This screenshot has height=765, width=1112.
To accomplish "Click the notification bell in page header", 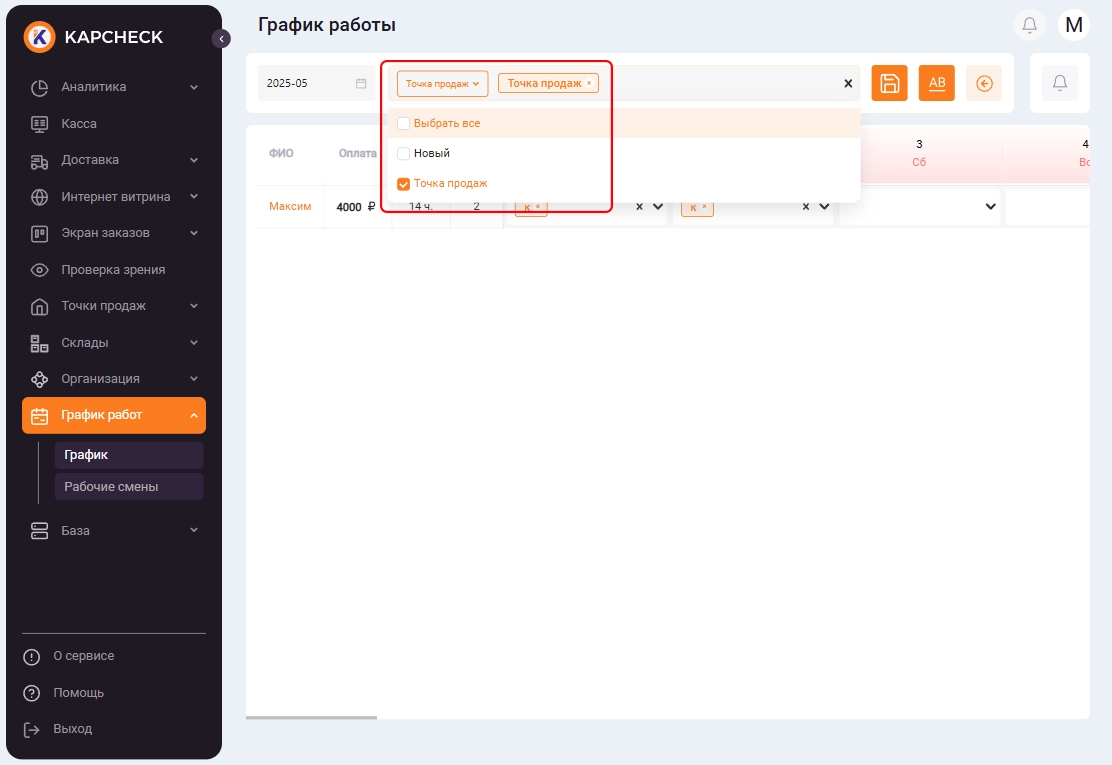I will [x=1029, y=25].
